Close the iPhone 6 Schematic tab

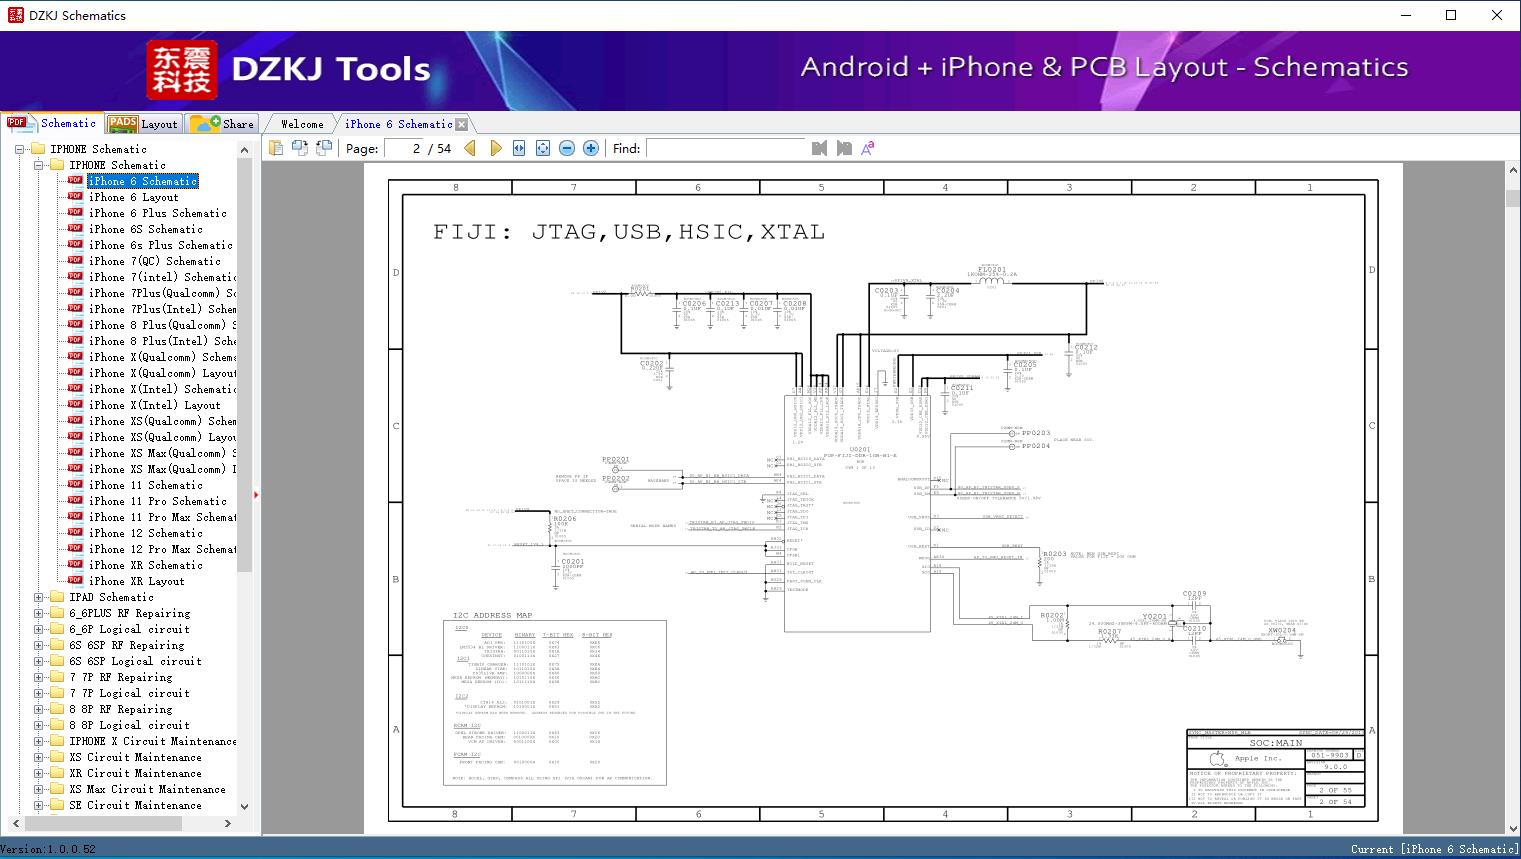tap(461, 125)
